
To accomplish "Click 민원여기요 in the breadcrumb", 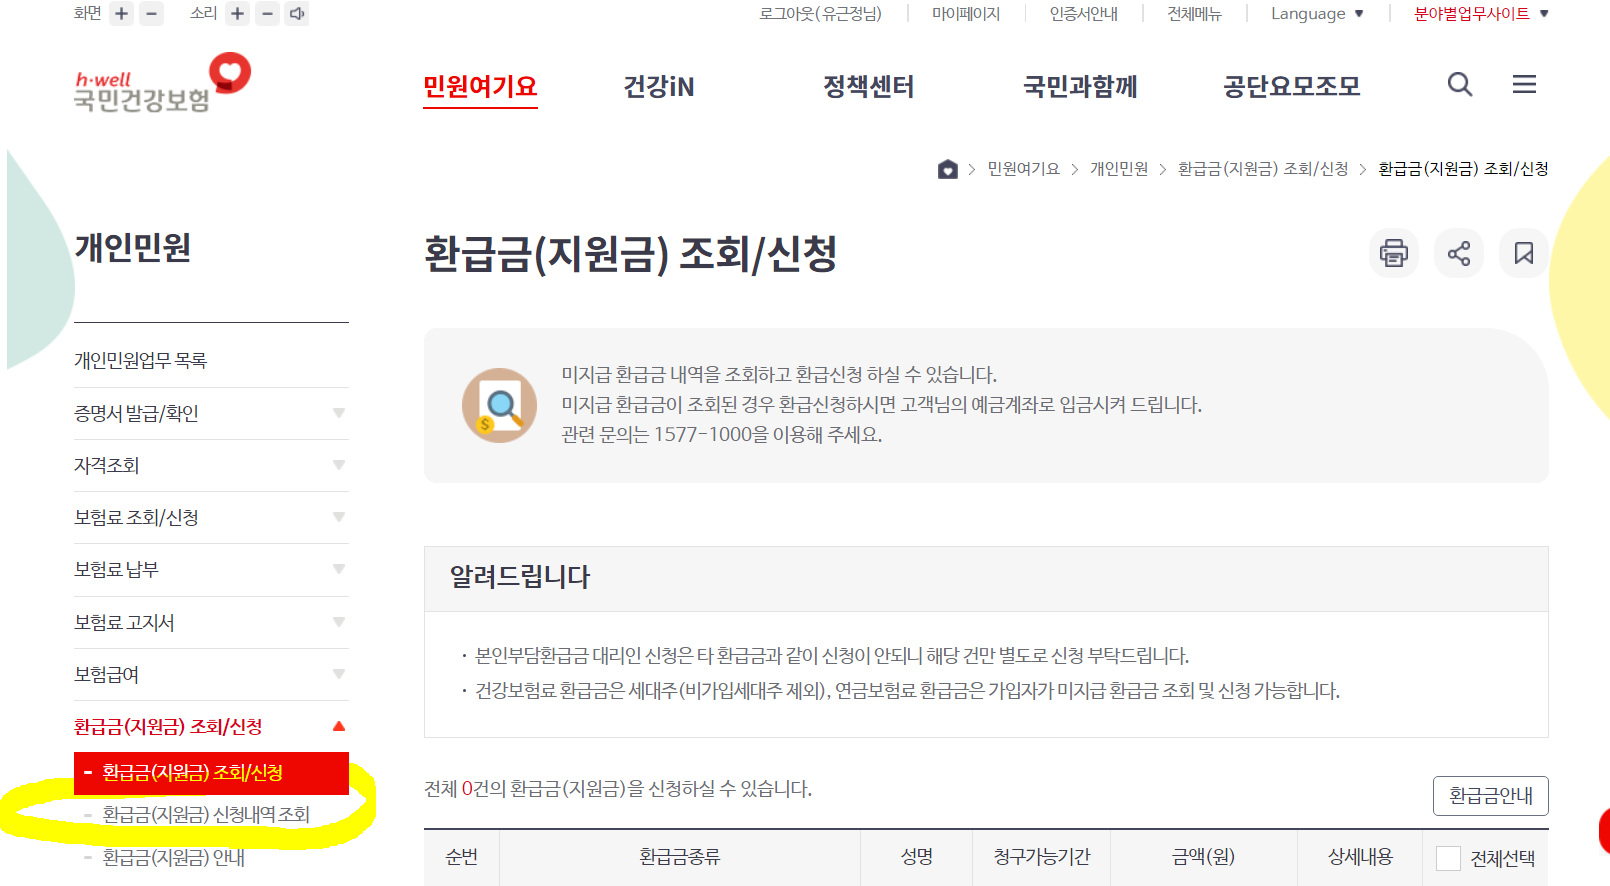I will 1023,169.
